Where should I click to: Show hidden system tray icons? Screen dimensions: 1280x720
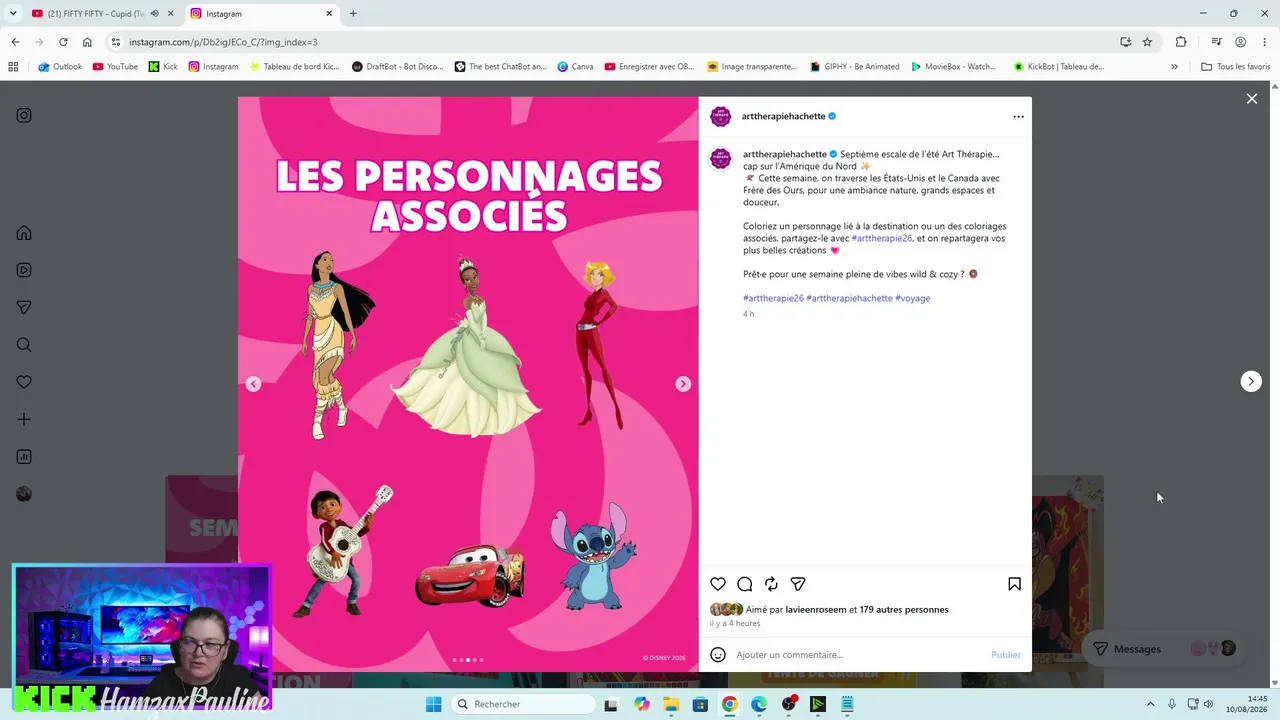point(1150,704)
